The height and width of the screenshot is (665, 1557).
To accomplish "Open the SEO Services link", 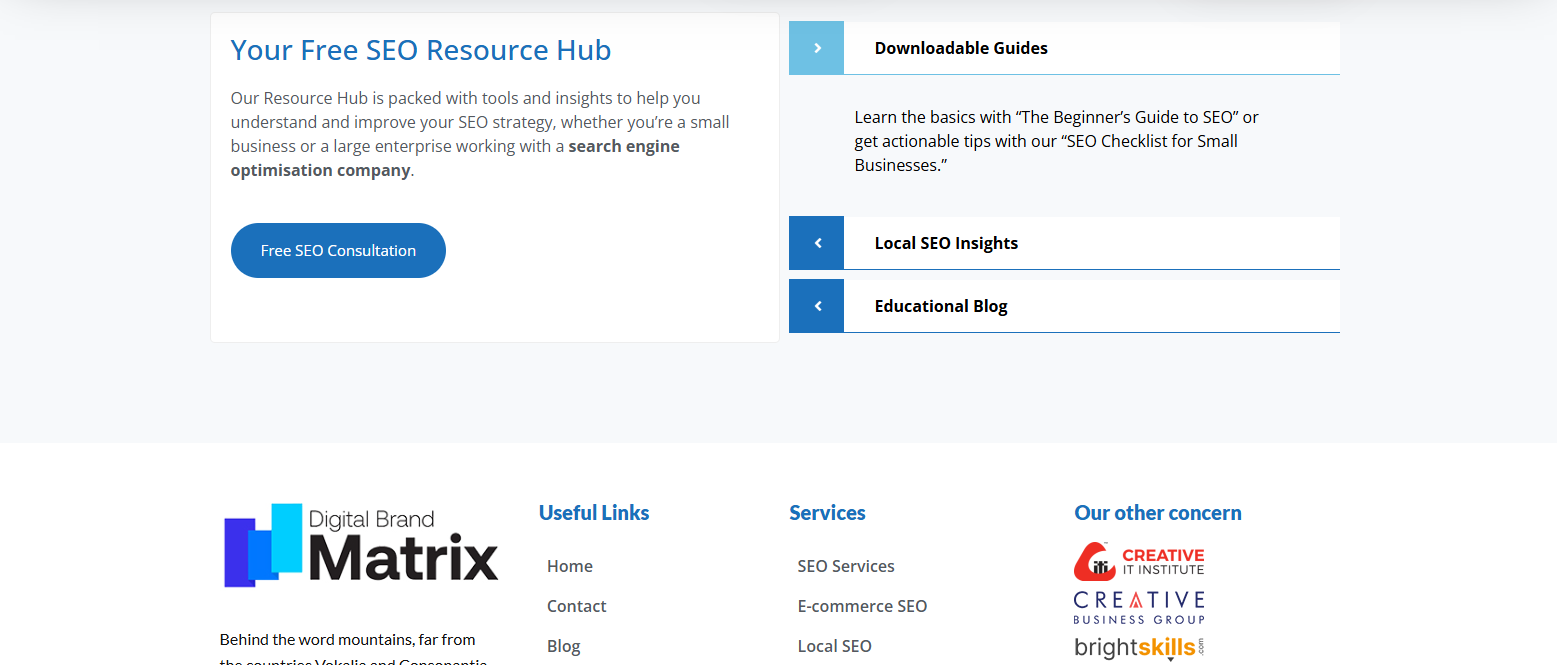I will 846,566.
